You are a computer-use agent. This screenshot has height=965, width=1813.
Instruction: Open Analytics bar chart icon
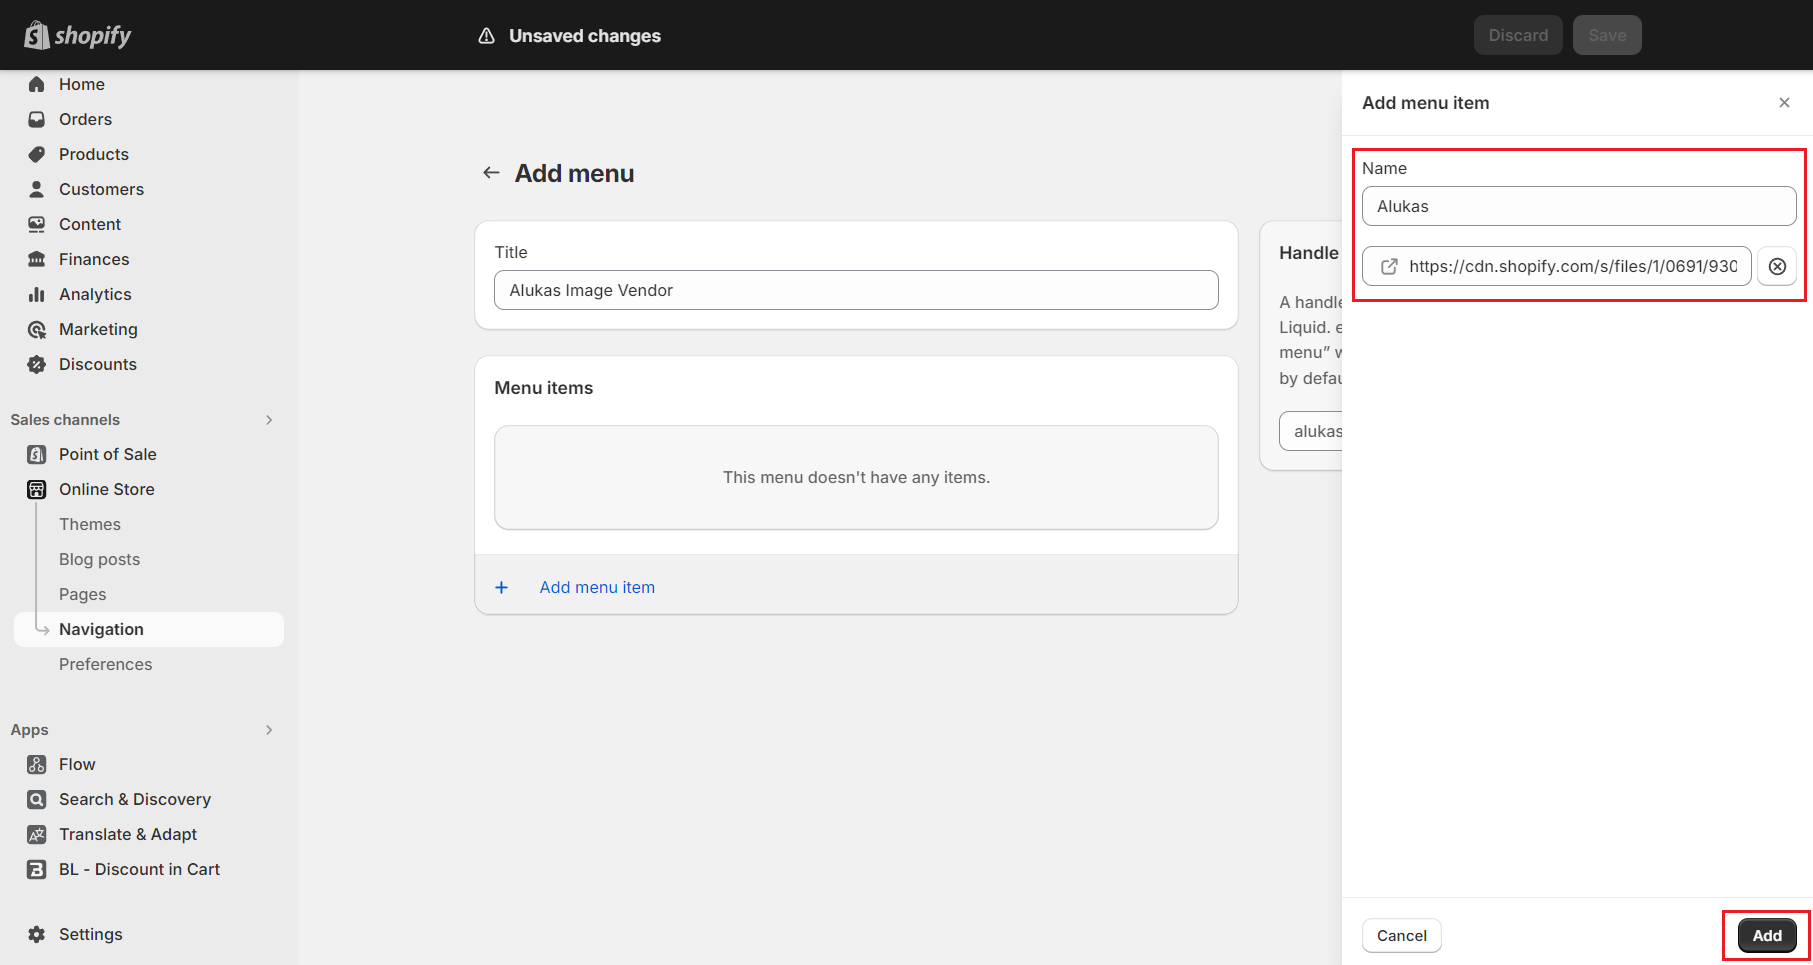point(37,295)
